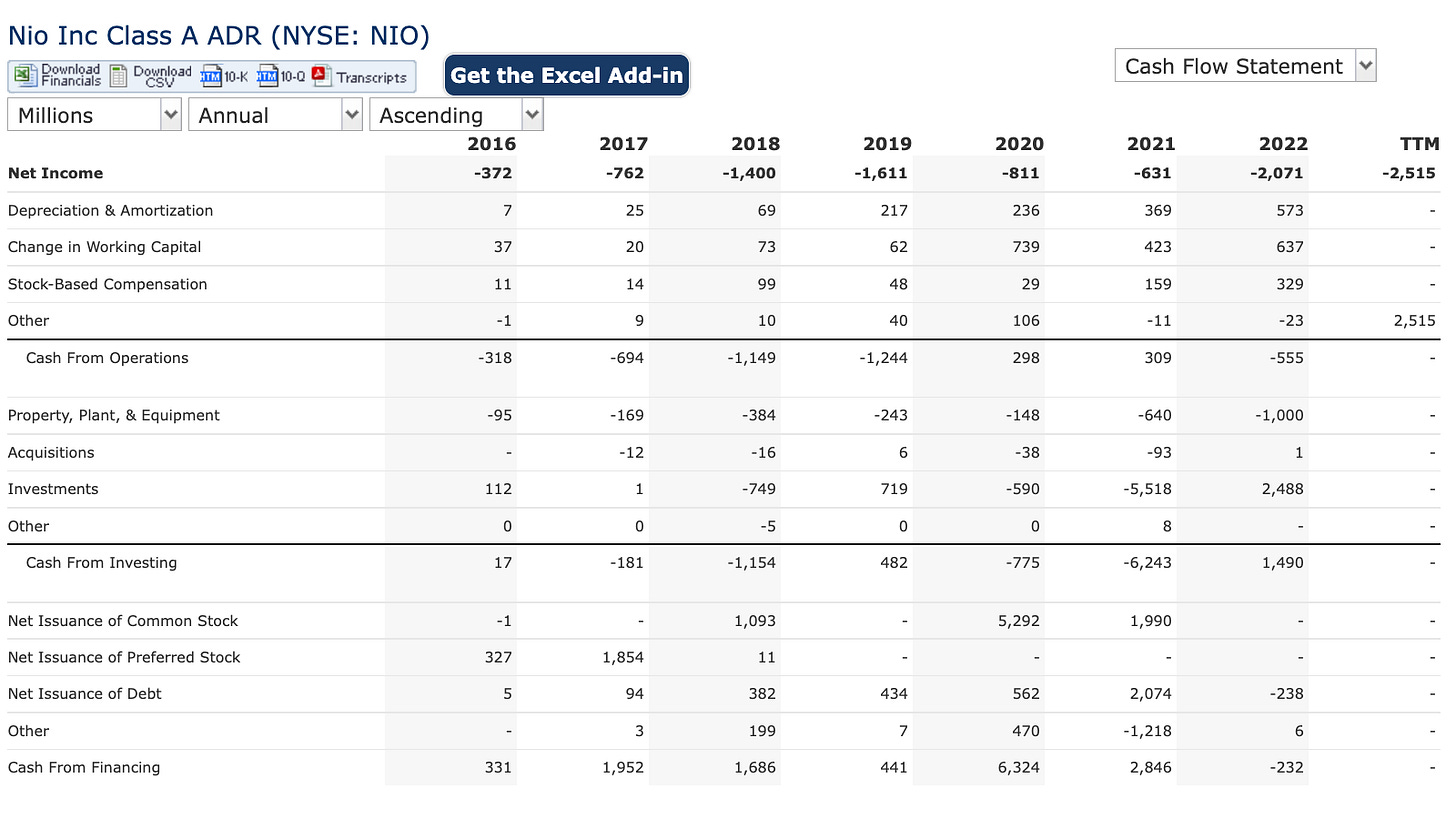Click the Nio Inc Class A ADR title
The width and height of the screenshot is (1456, 819).
[x=219, y=36]
